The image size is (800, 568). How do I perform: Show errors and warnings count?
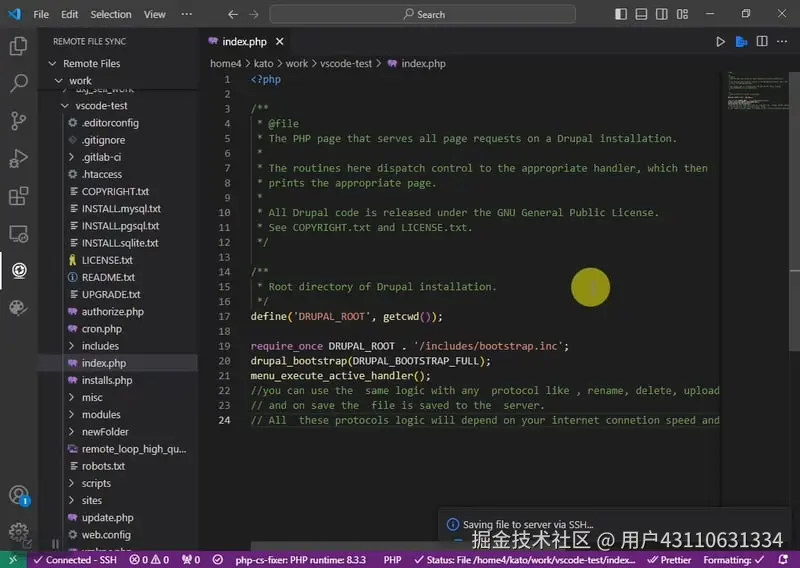(149, 560)
